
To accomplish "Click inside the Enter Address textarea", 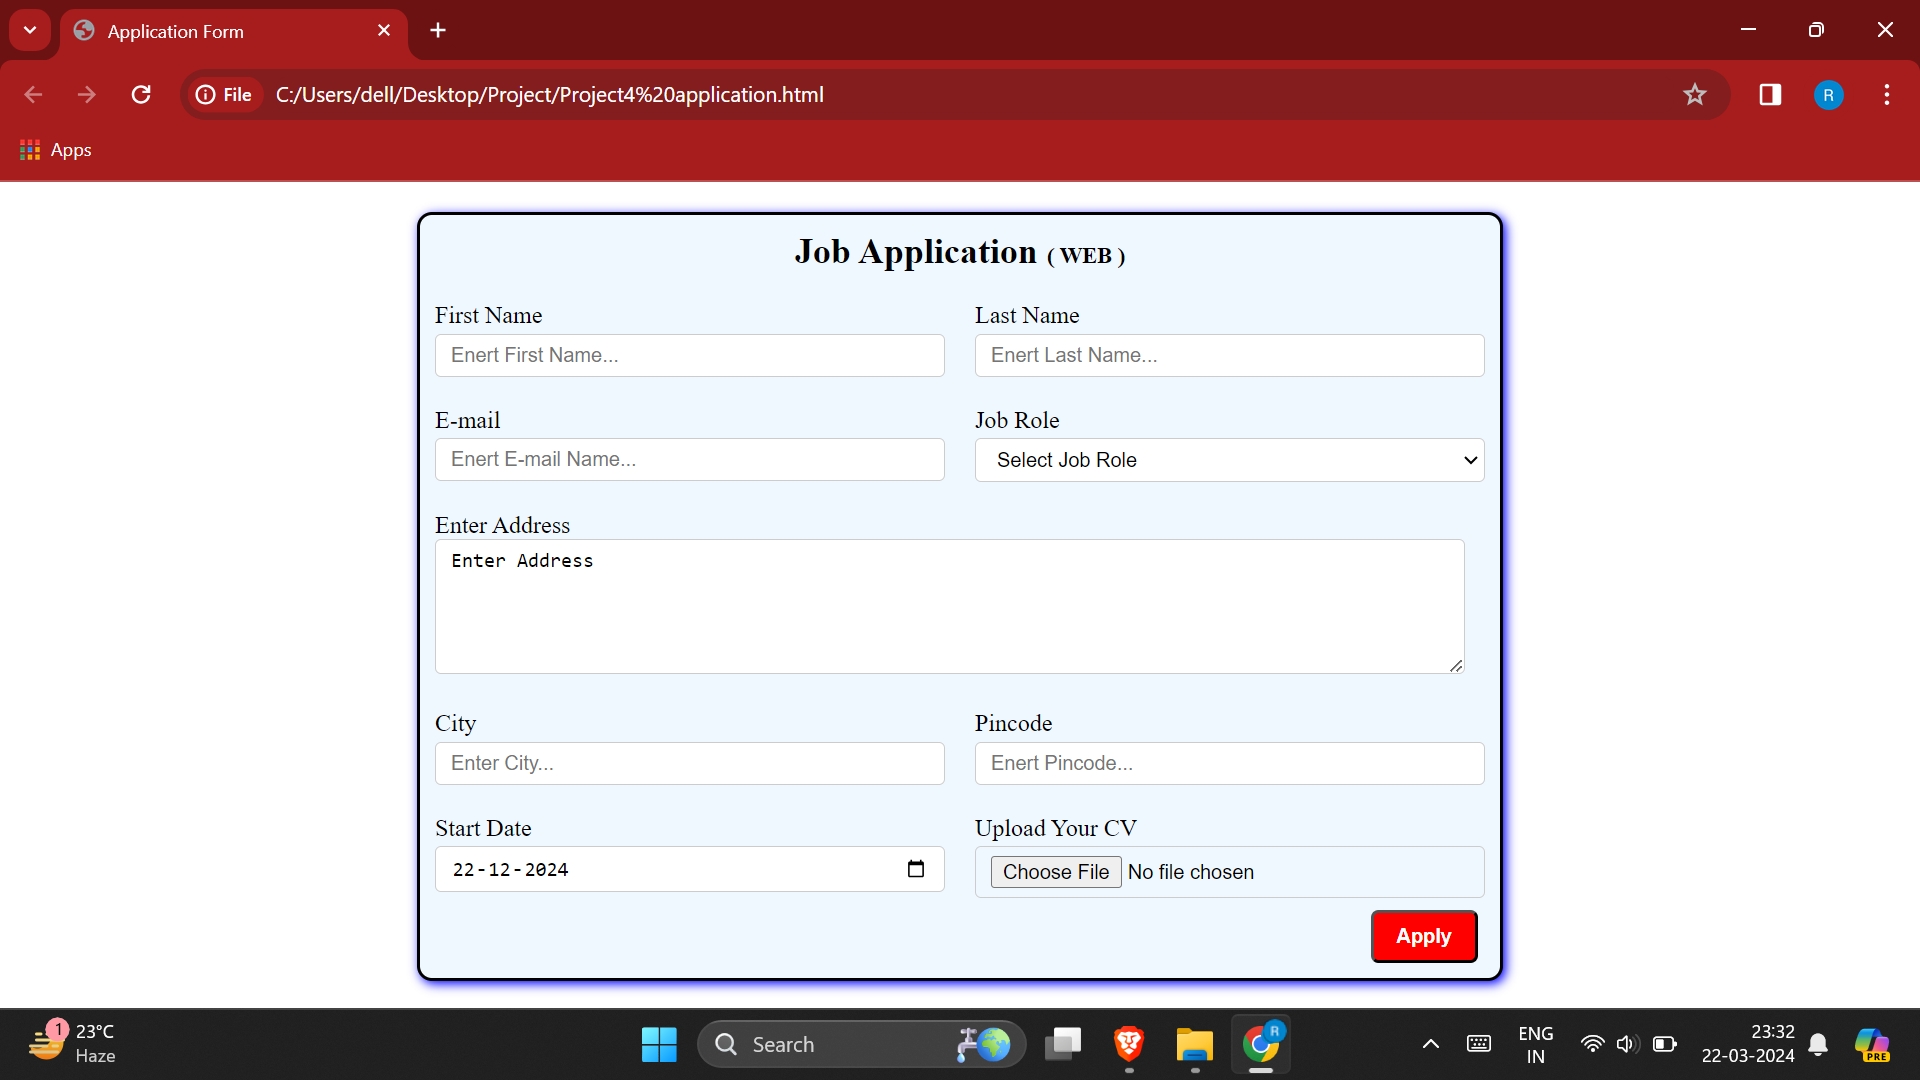I will click(x=949, y=606).
